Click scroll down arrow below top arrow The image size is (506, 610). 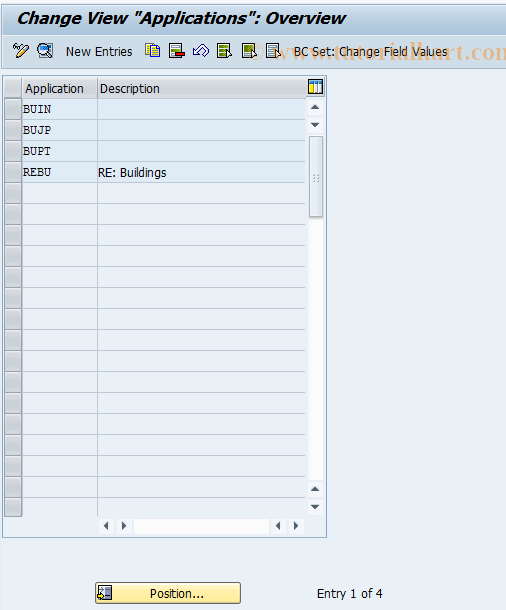[x=315, y=125]
